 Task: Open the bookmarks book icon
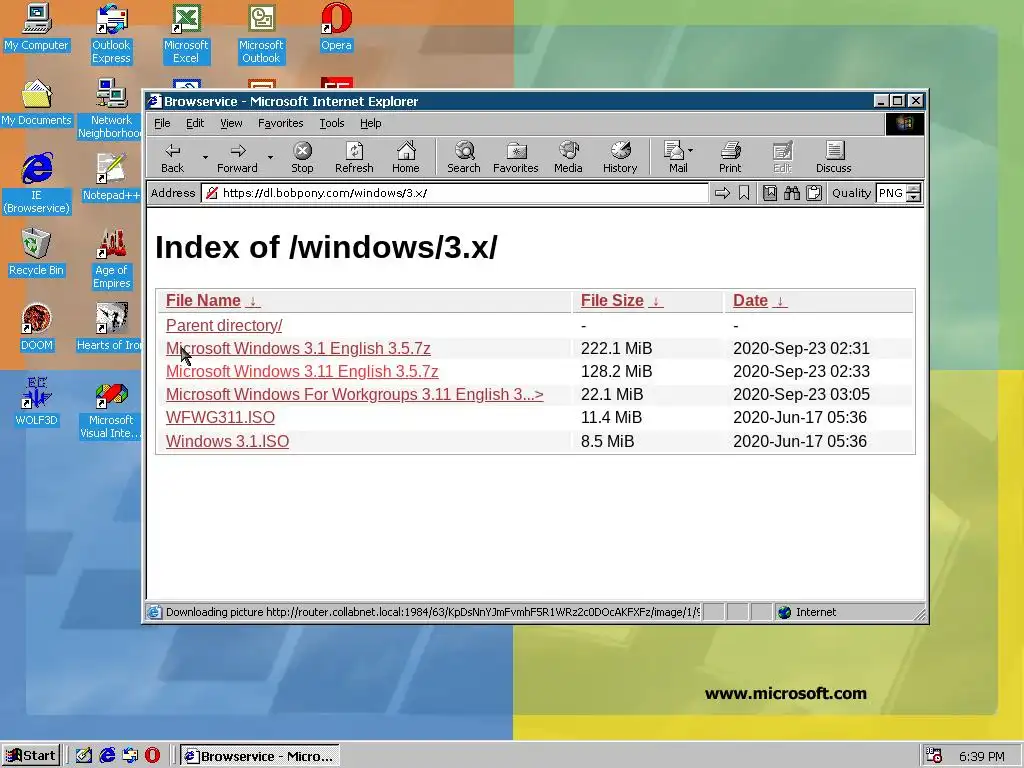pyautogui.click(x=770, y=193)
